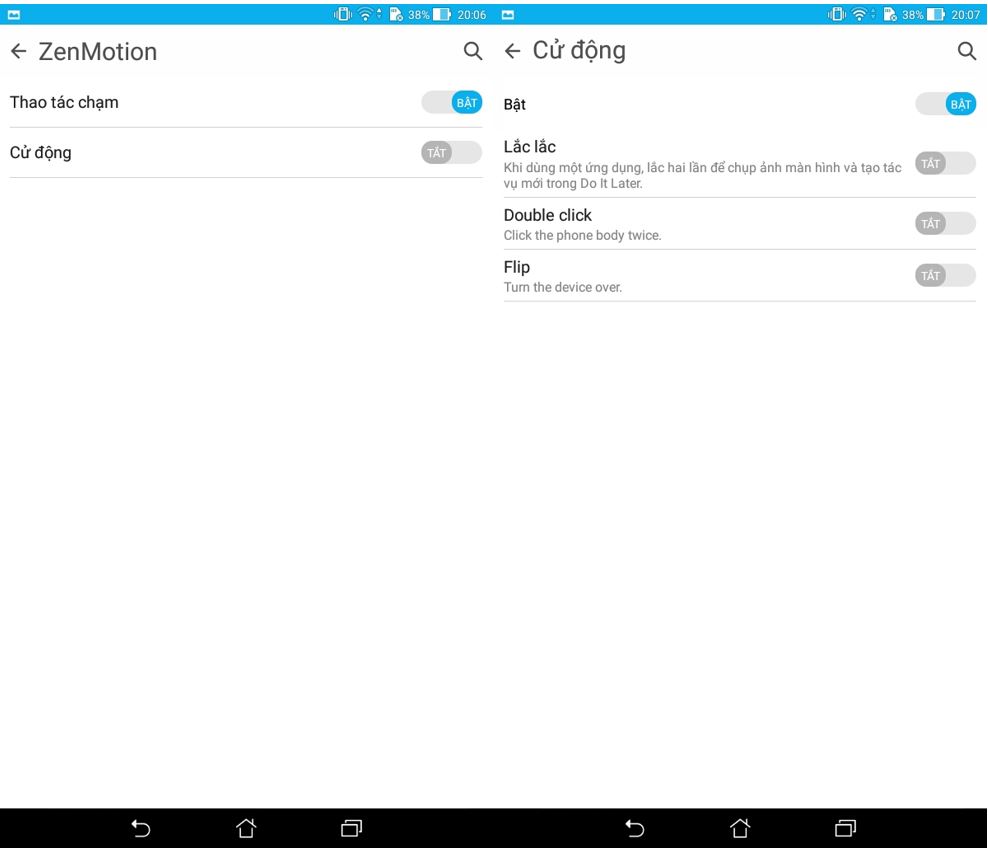Viewport: 988px width, 848px height.
Task: Turn off the Thao tác chạm switch
Action: coord(452,103)
